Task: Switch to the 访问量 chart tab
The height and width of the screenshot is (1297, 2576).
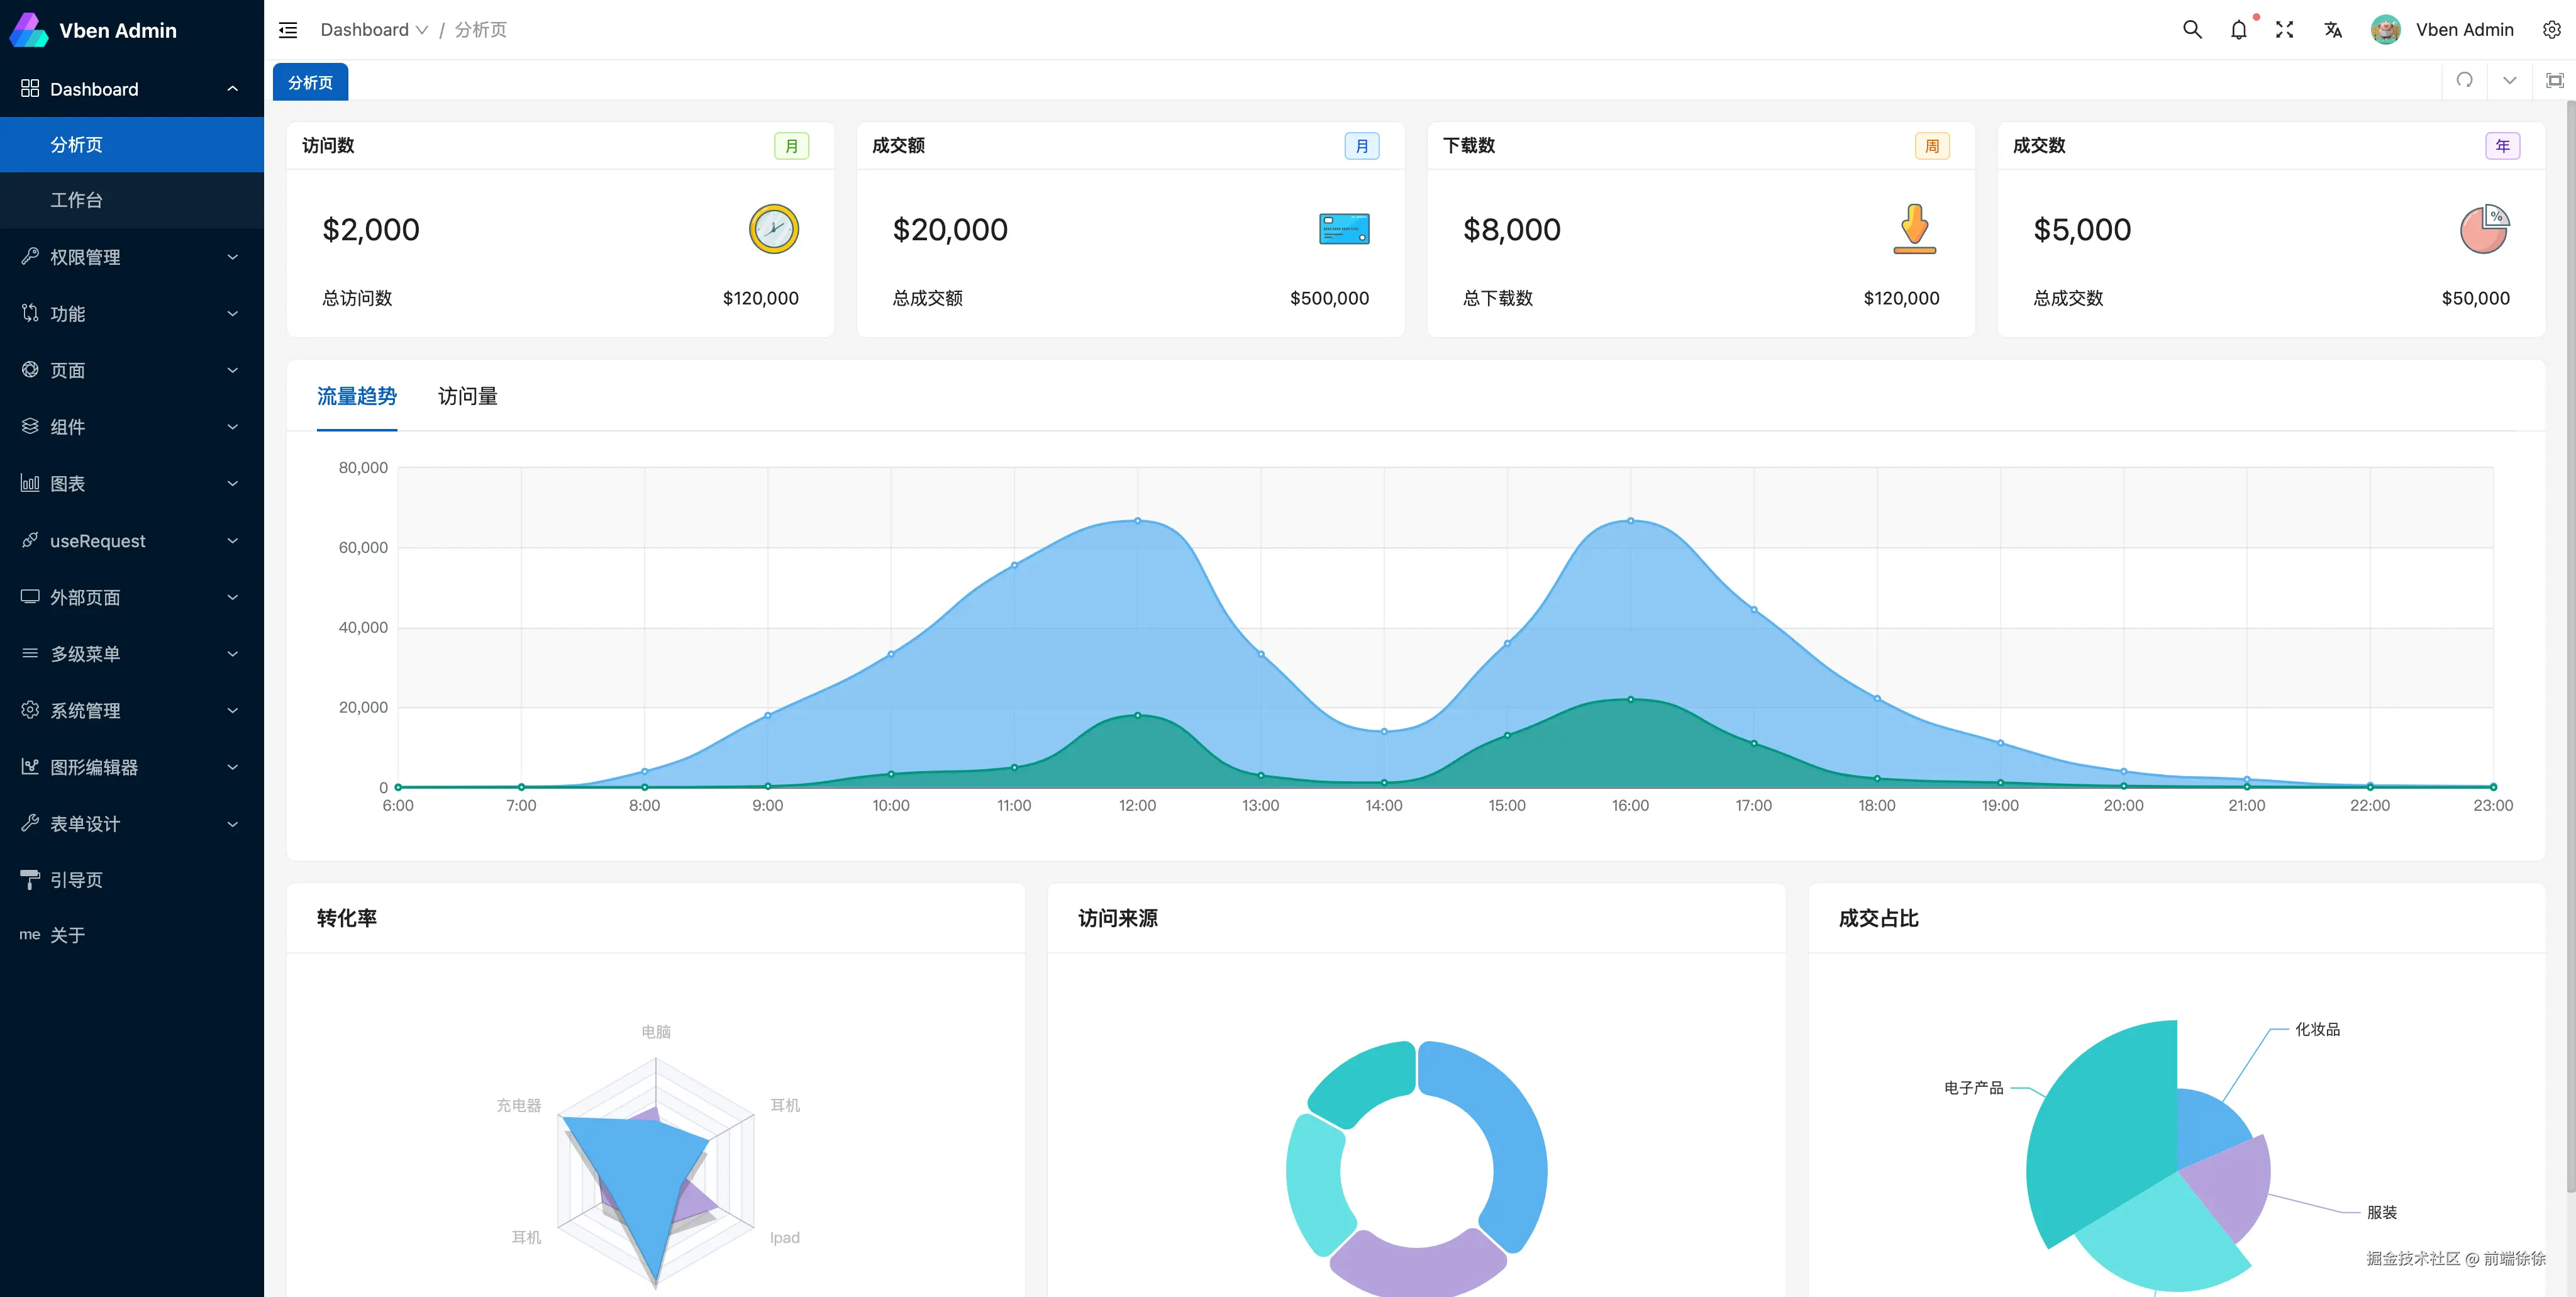Action: pyautogui.click(x=467, y=396)
